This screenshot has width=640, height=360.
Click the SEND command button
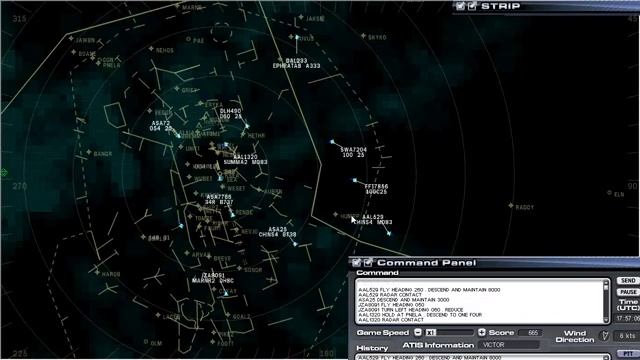[x=628, y=280]
